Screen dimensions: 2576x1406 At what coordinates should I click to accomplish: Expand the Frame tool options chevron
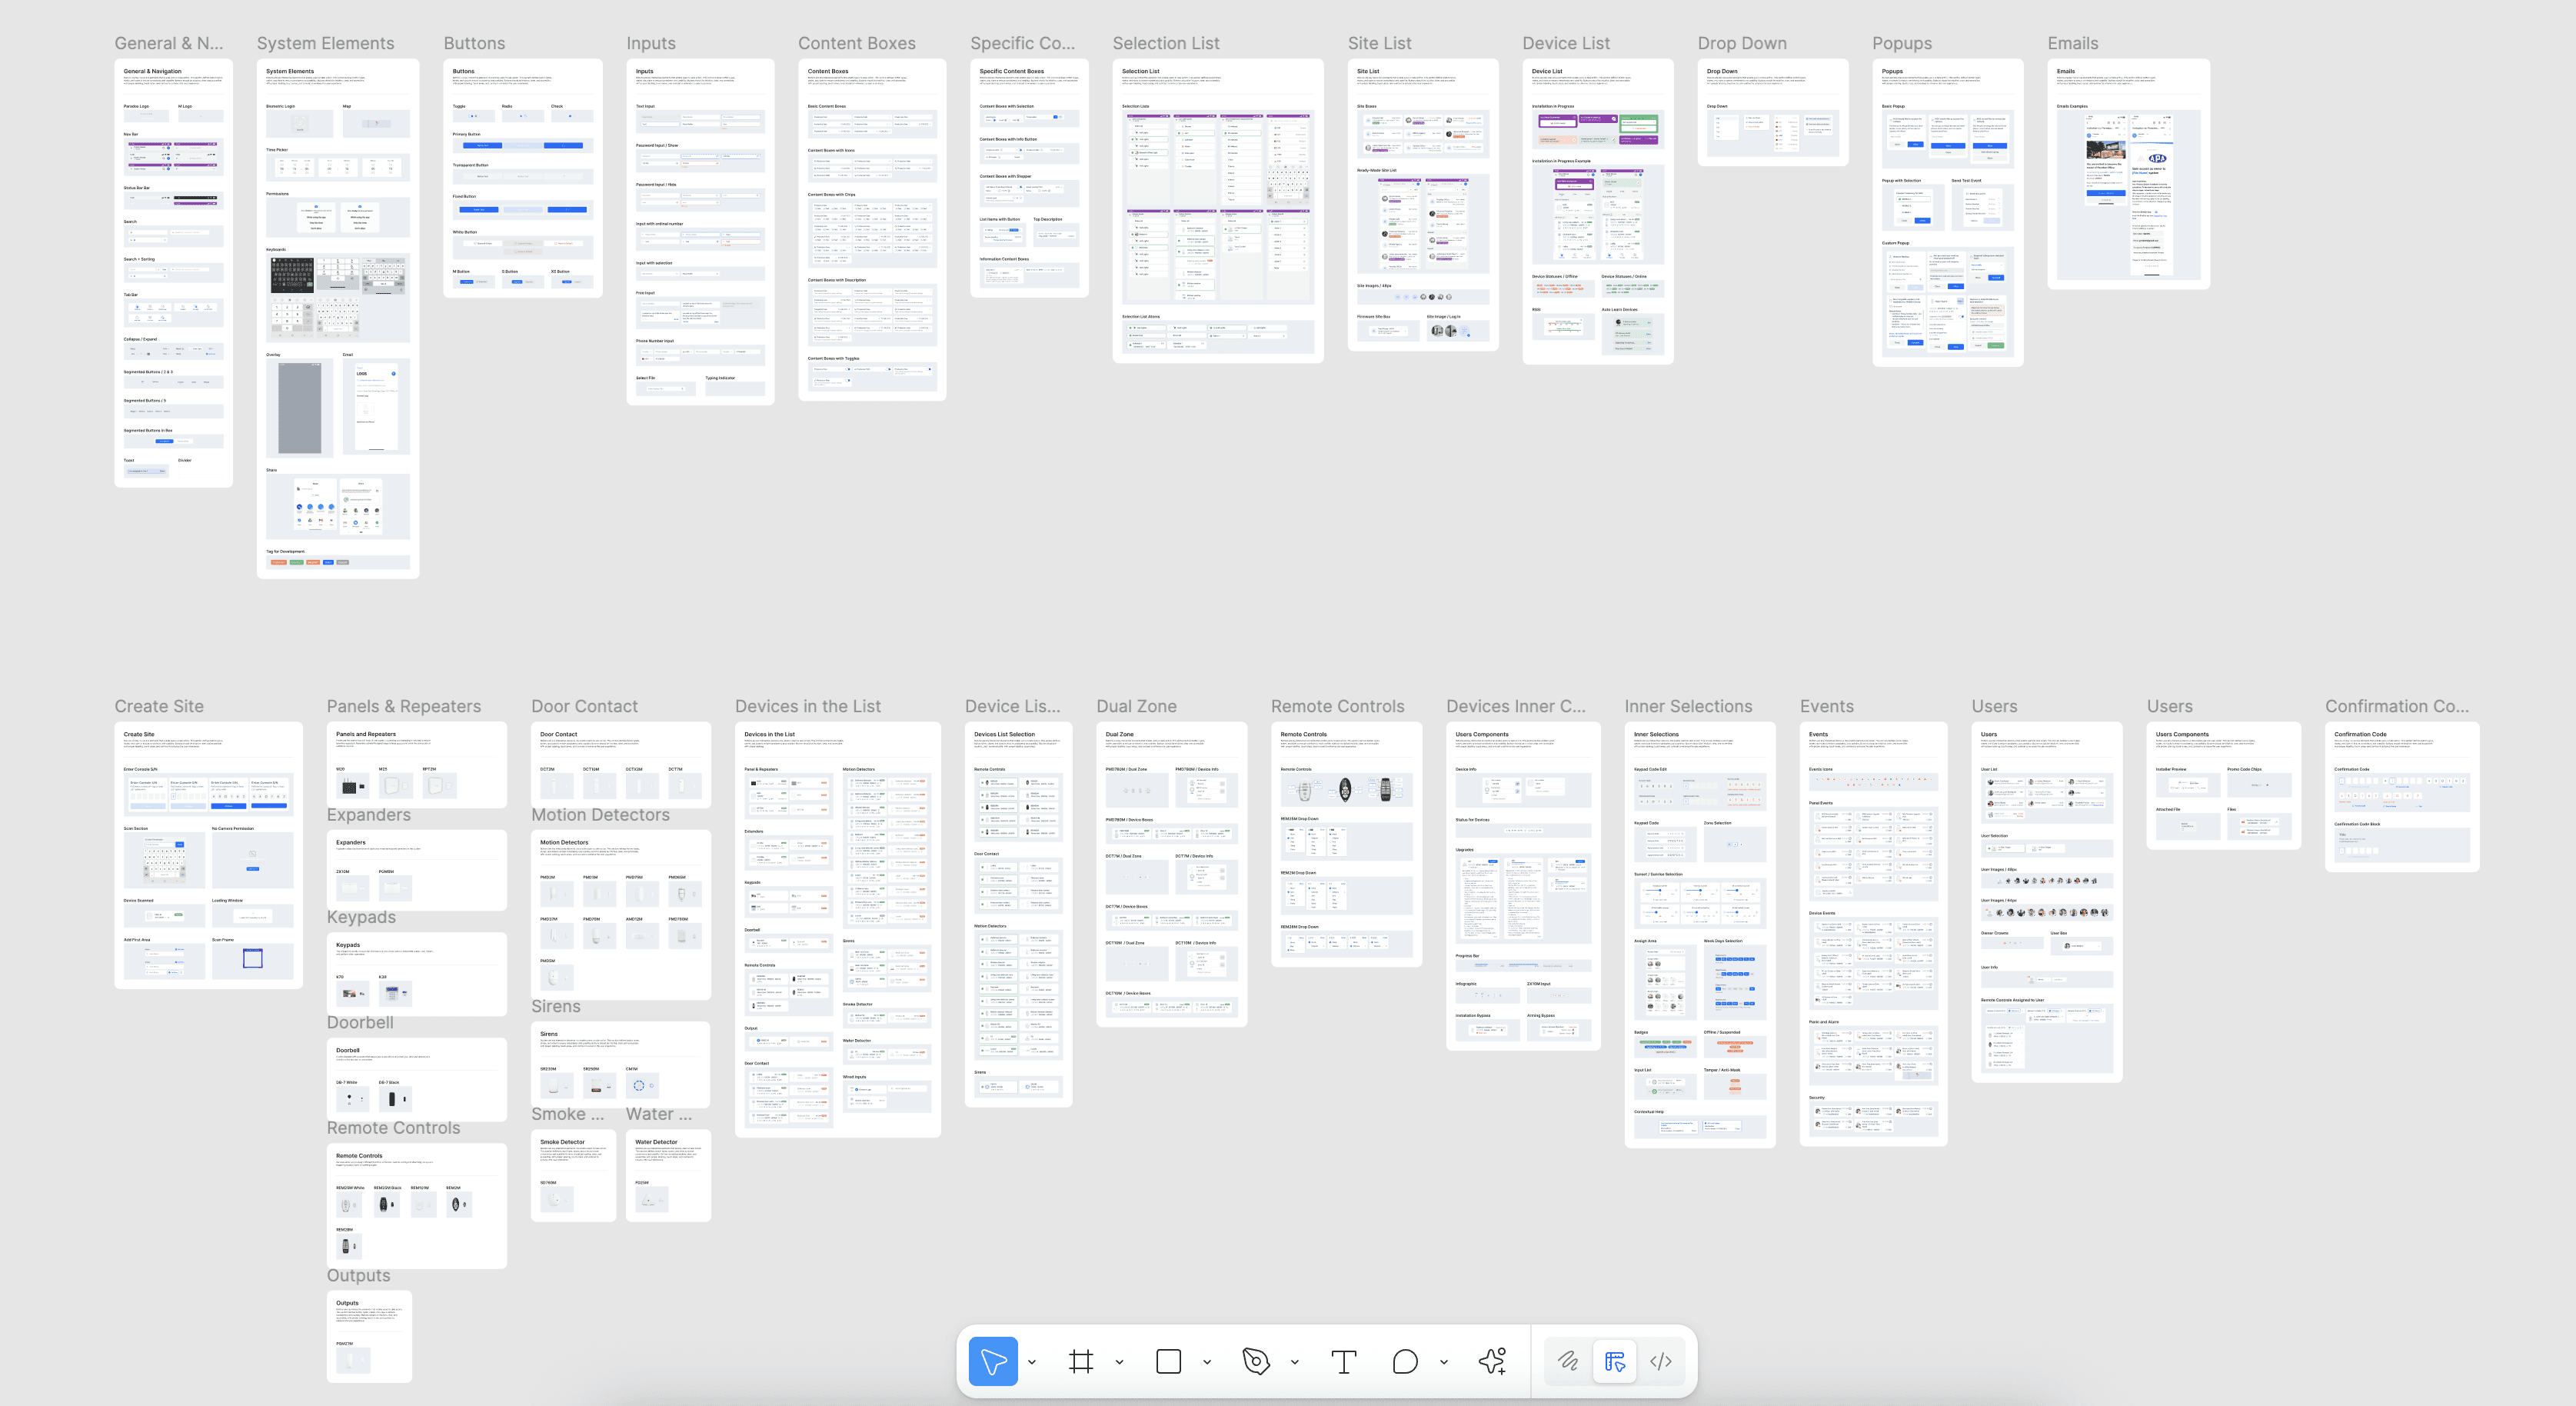coord(1119,1362)
